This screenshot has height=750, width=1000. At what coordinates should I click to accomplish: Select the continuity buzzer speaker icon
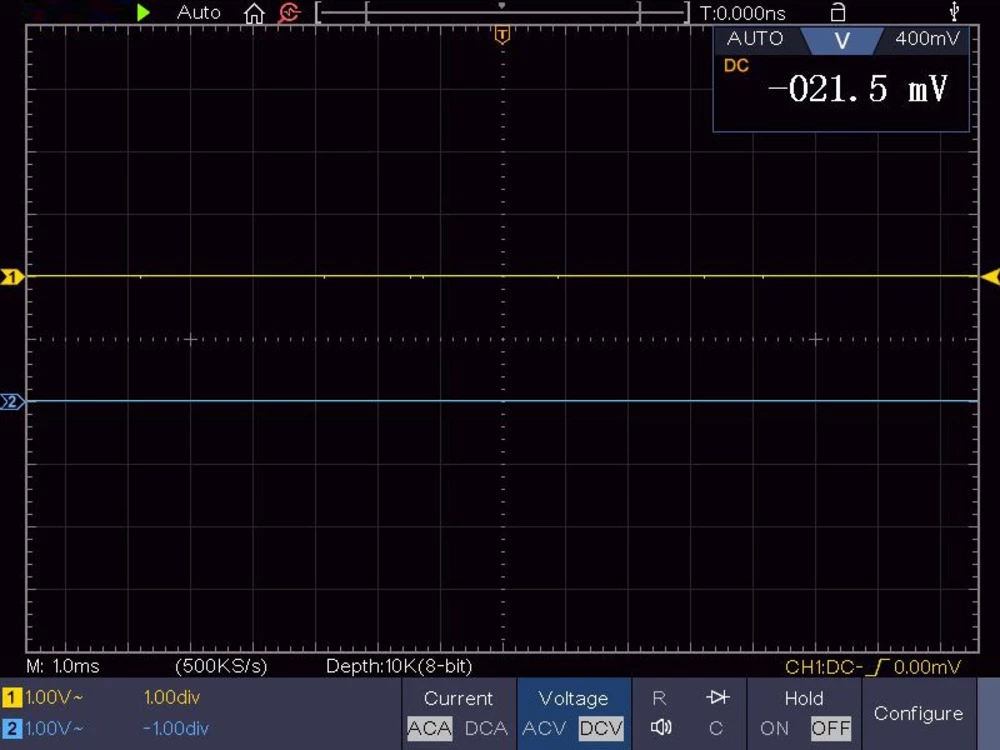tap(660, 728)
